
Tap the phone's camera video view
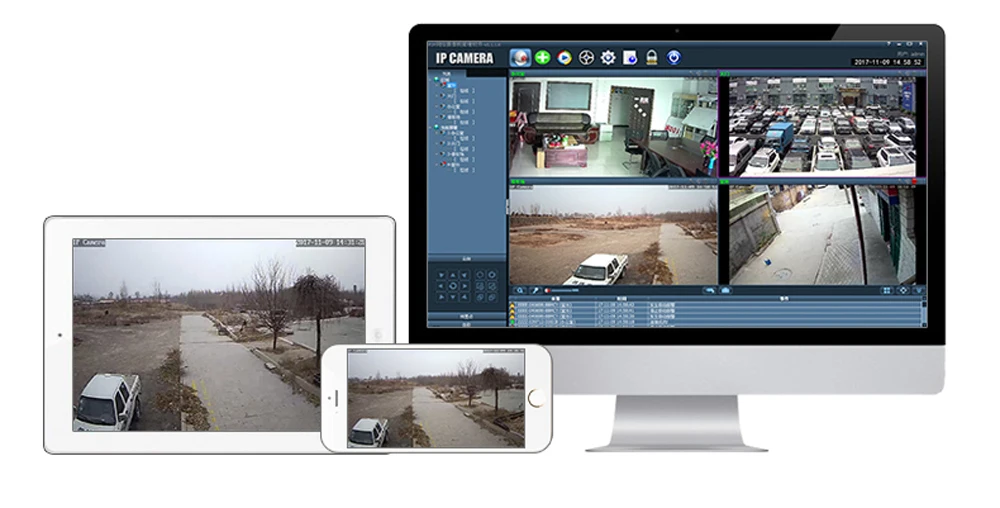(436, 398)
